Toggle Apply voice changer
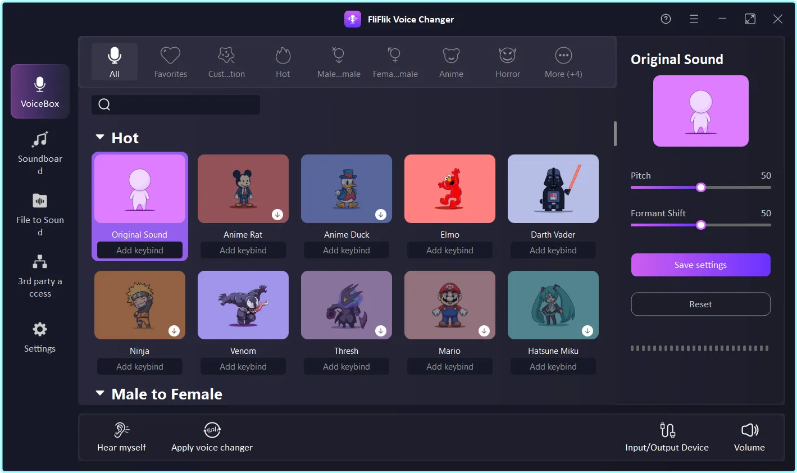The width and height of the screenshot is (797, 473). 212,437
